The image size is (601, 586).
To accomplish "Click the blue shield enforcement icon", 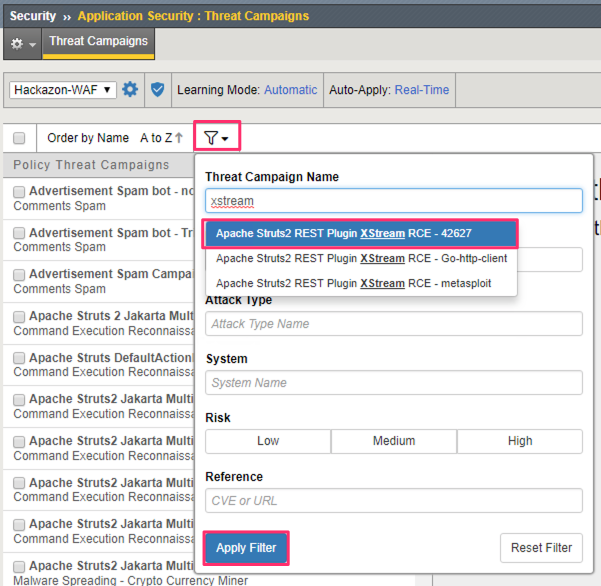I will click(157, 90).
